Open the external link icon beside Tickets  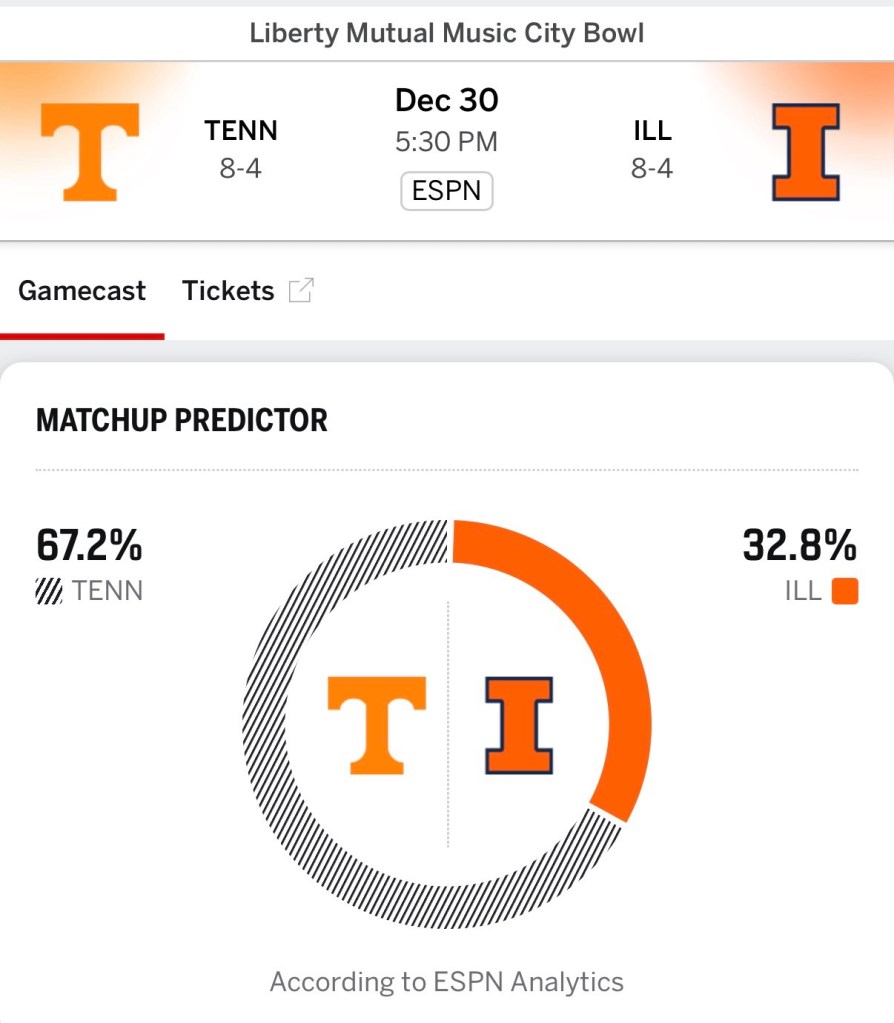301,291
